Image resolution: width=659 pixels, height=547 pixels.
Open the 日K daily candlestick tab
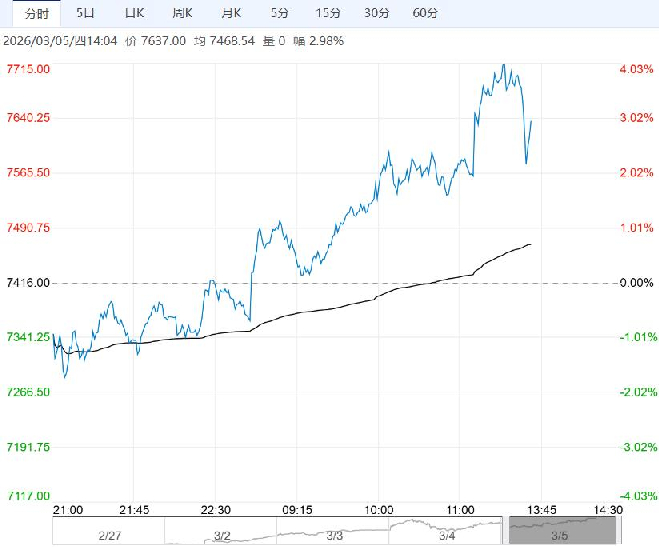pyautogui.click(x=134, y=13)
